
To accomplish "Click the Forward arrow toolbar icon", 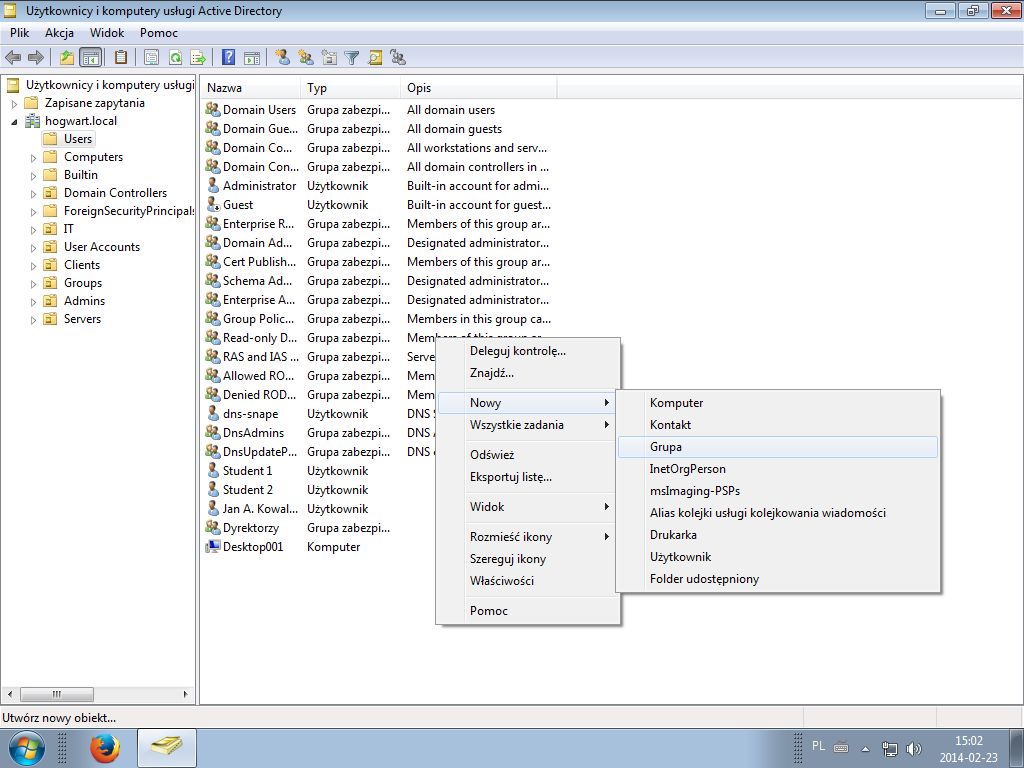I will 36,57.
